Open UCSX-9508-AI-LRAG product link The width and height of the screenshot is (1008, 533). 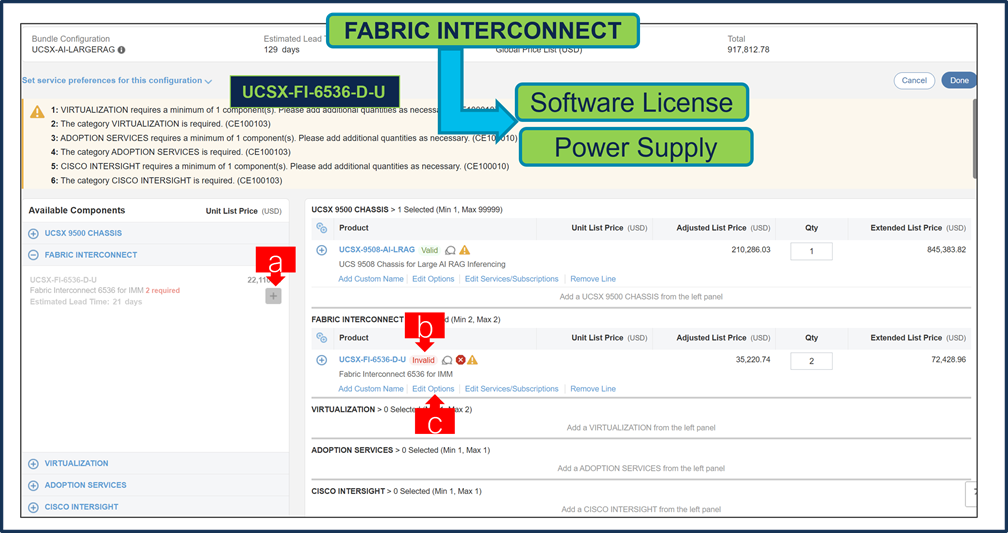pos(377,249)
